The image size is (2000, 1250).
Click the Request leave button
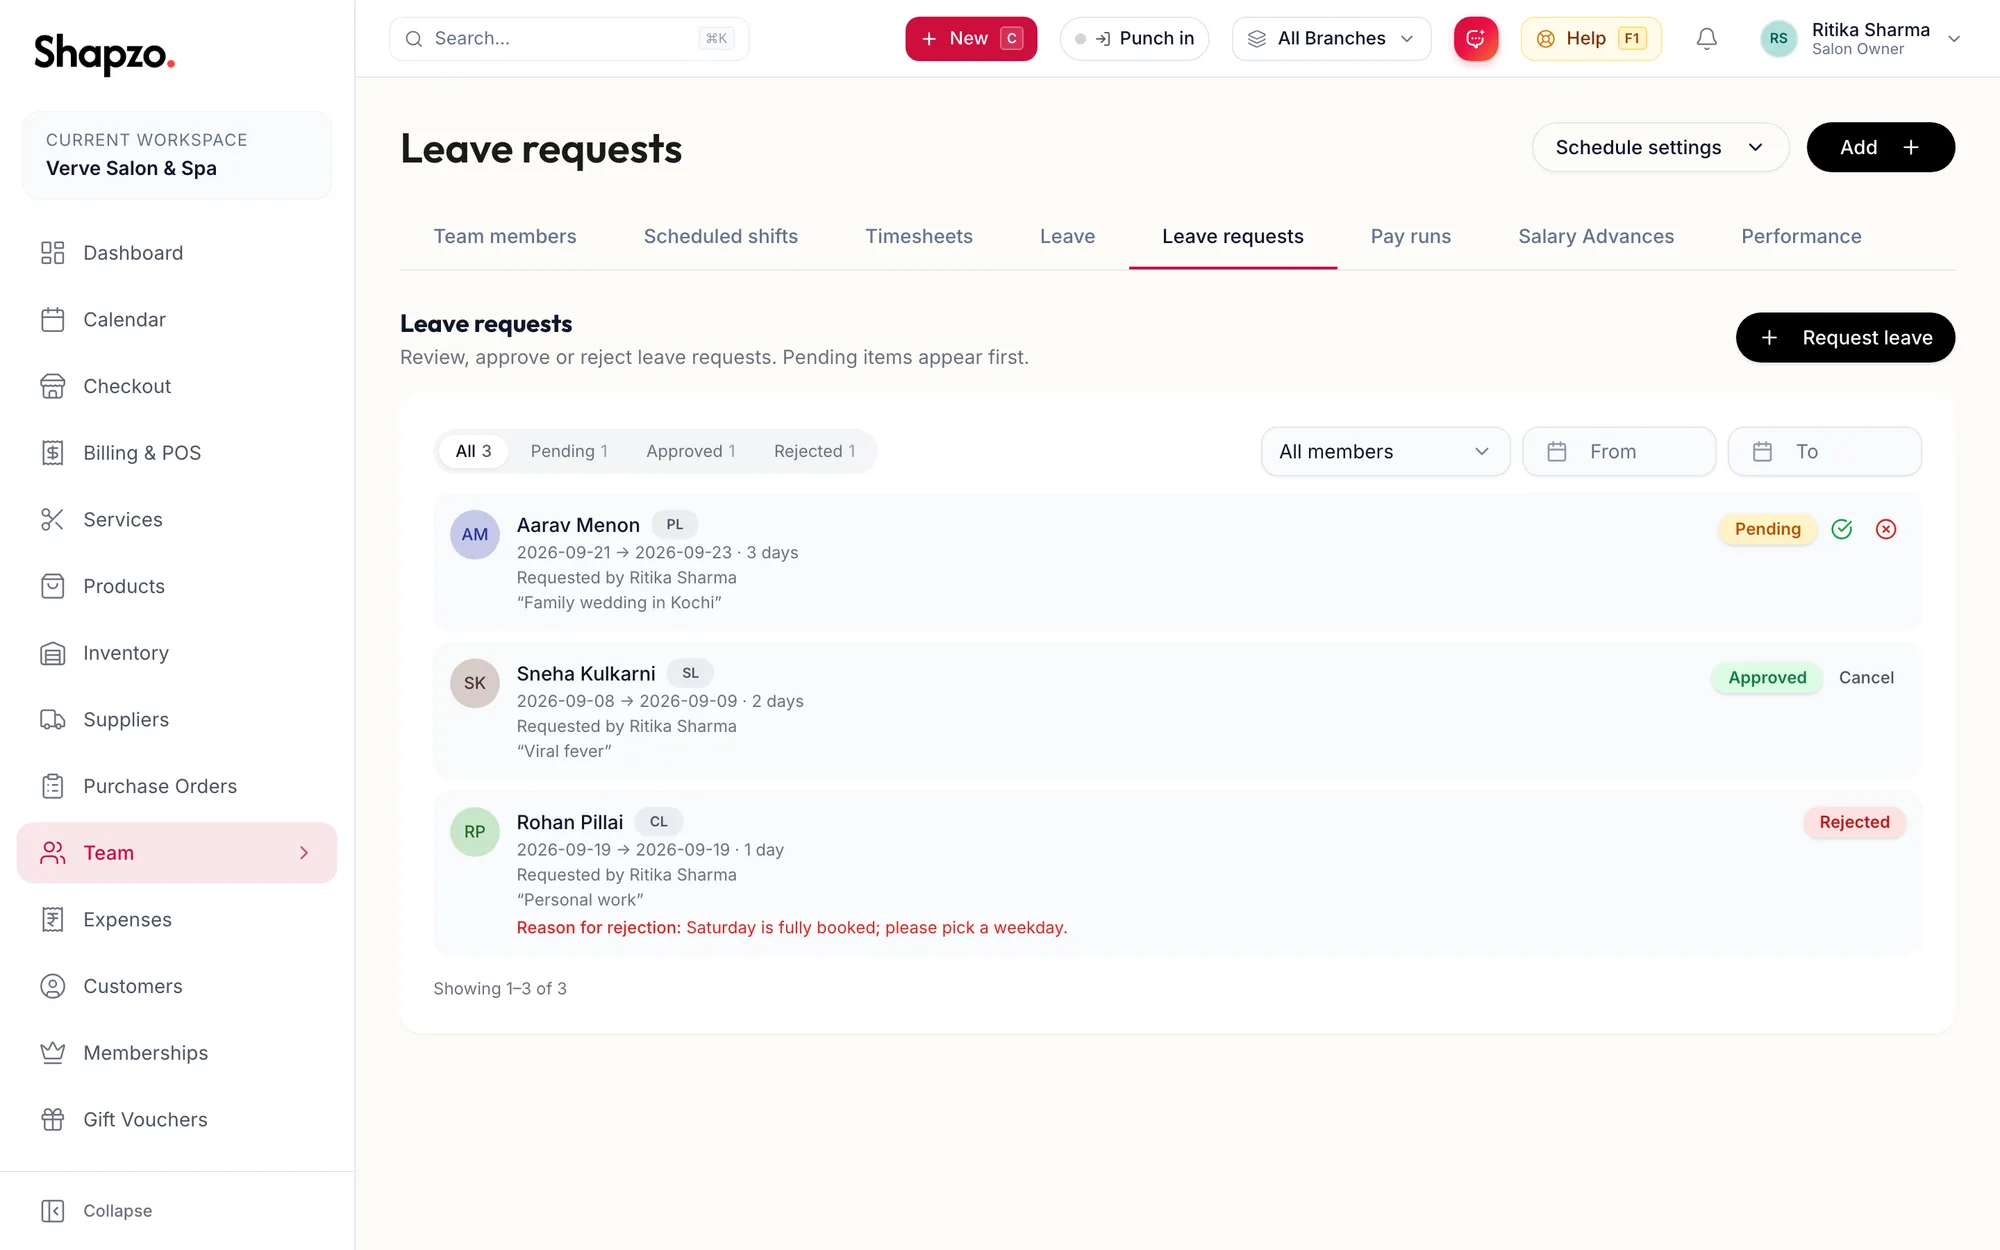coord(1845,338)
